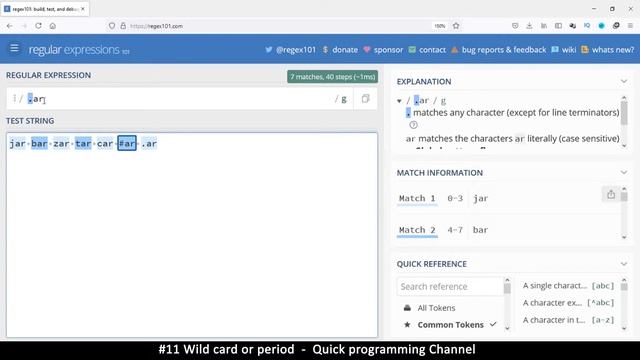Bookmark this page with the star icon

[456, 26]
